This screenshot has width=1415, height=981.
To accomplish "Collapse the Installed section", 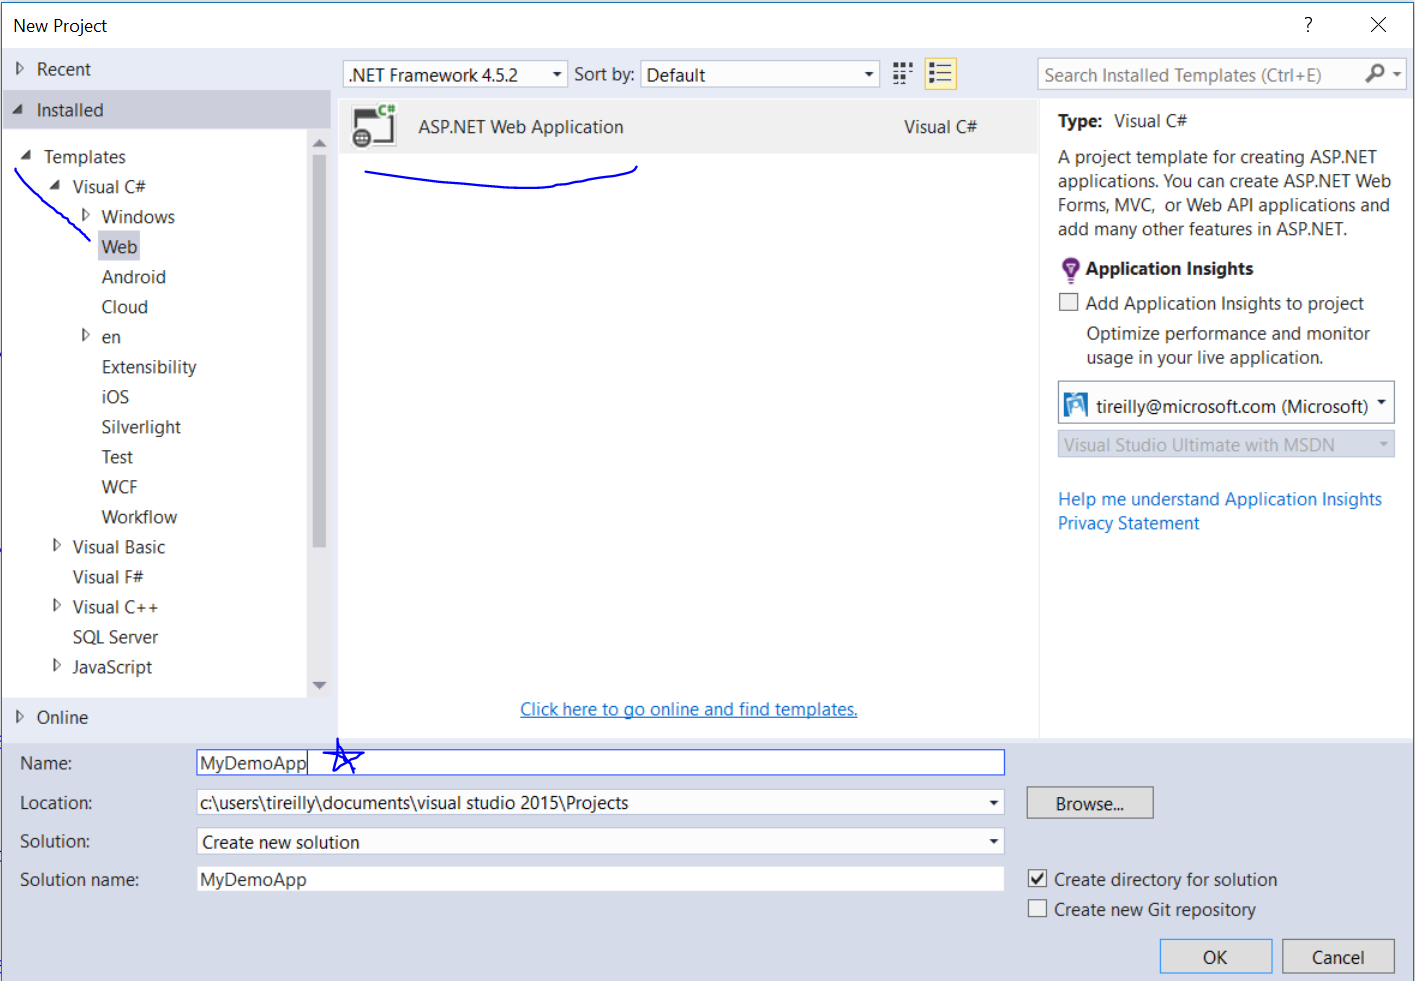I will click(19, 110).
